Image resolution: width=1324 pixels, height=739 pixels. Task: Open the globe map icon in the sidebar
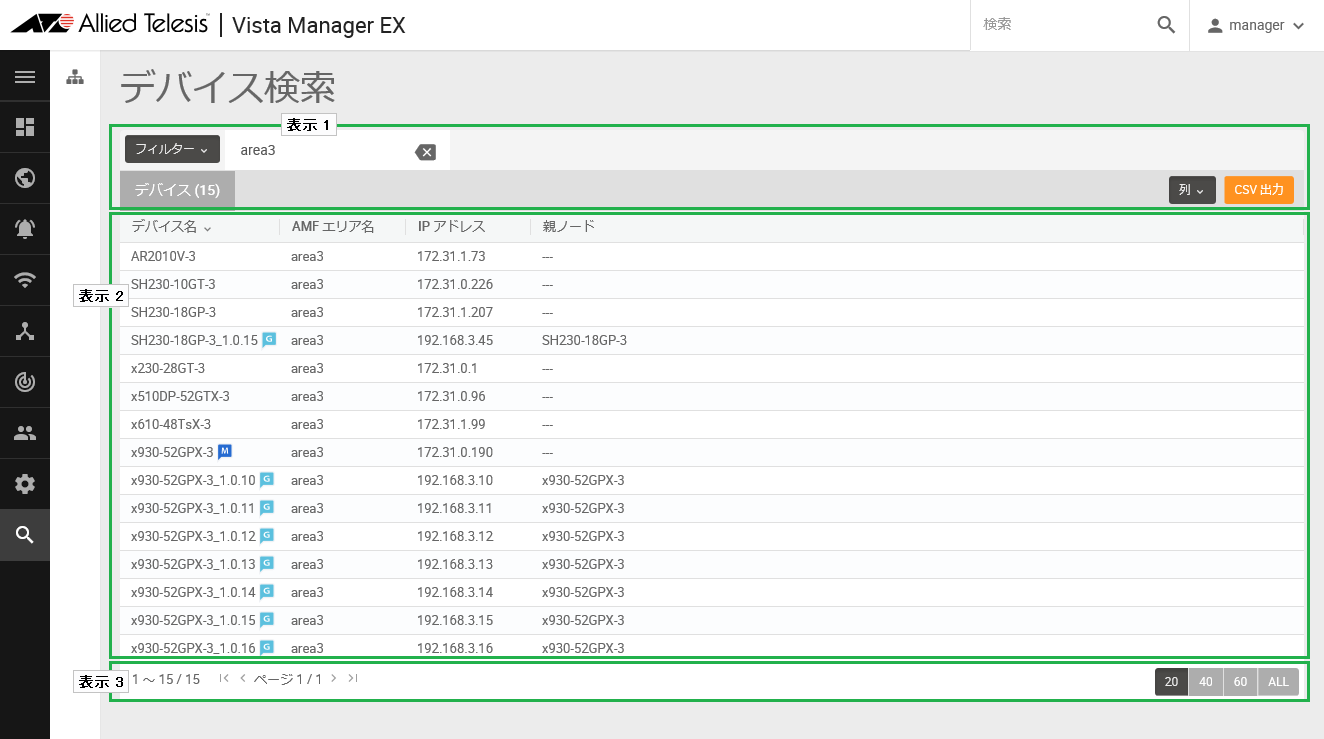point(25,178)
